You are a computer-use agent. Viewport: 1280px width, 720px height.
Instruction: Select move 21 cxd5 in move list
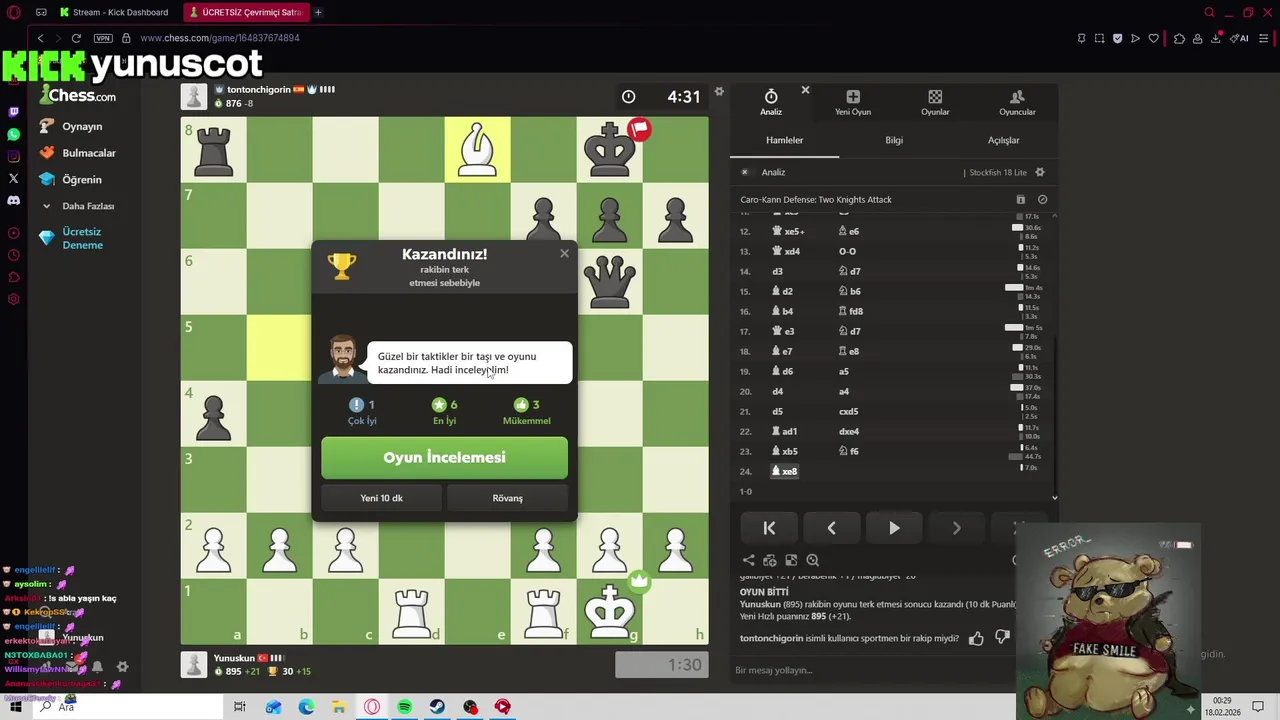click(x=848, y=411)
